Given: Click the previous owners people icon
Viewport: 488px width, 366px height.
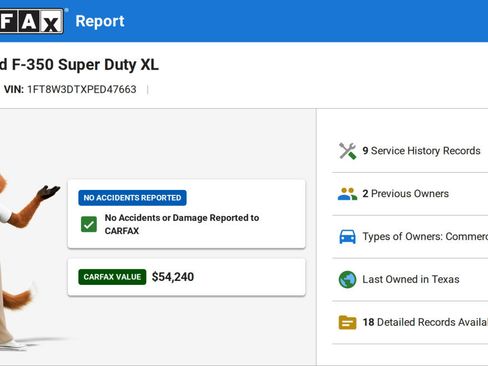Looking at the screenshot, I should tap(347, 194).
